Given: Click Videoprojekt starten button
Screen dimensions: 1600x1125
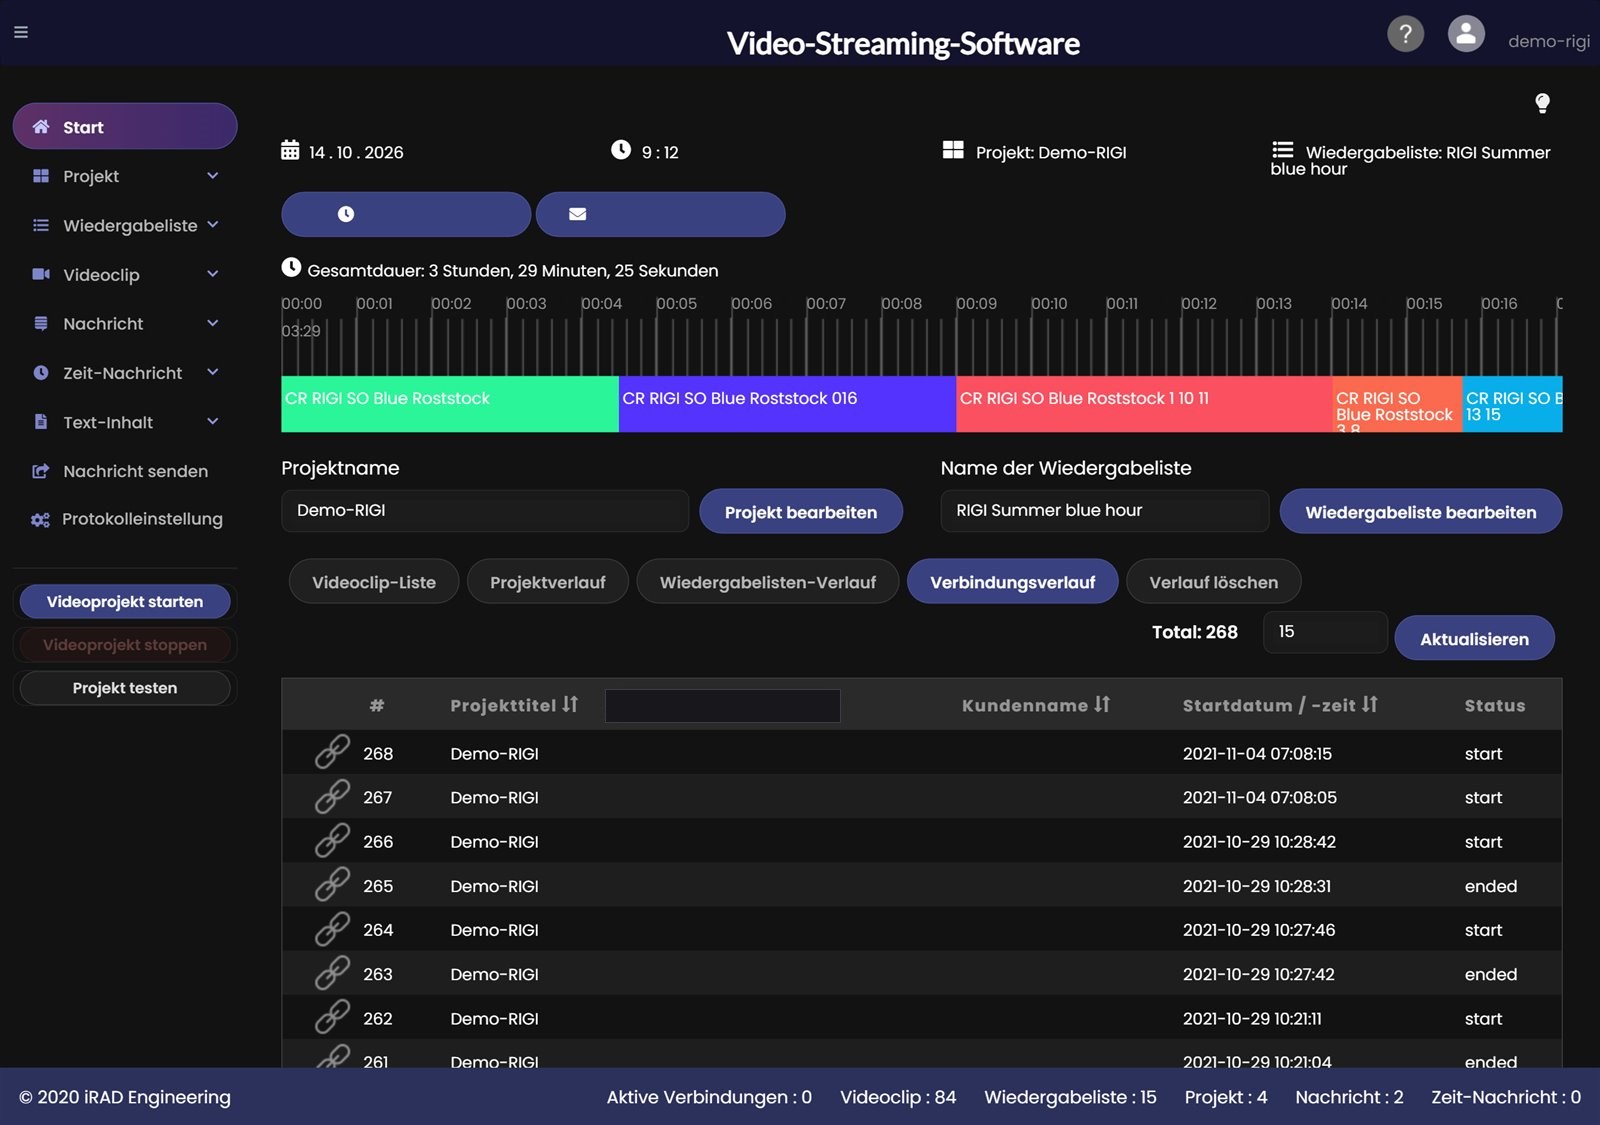Looking at the screenshot, I should (125, 601).
